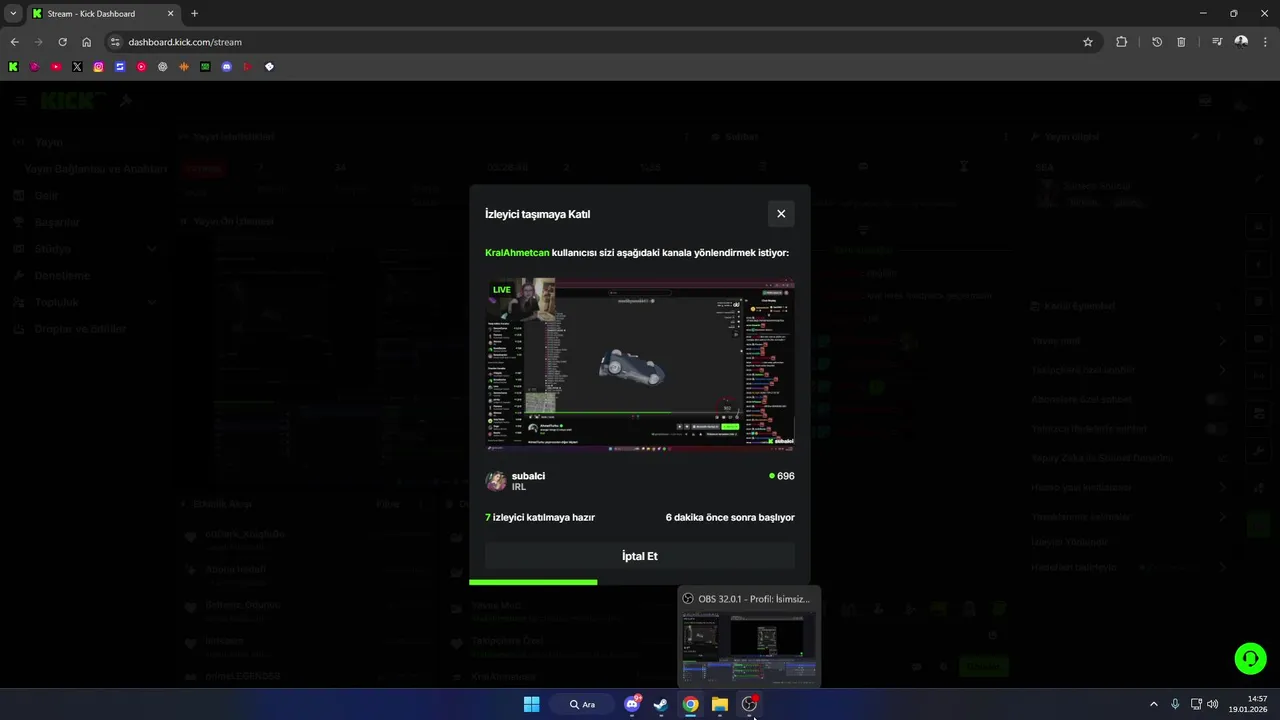Open the YouTube Music bookmark icon
This screenshot has height=720, width=1280.
[x=141, y=67]
